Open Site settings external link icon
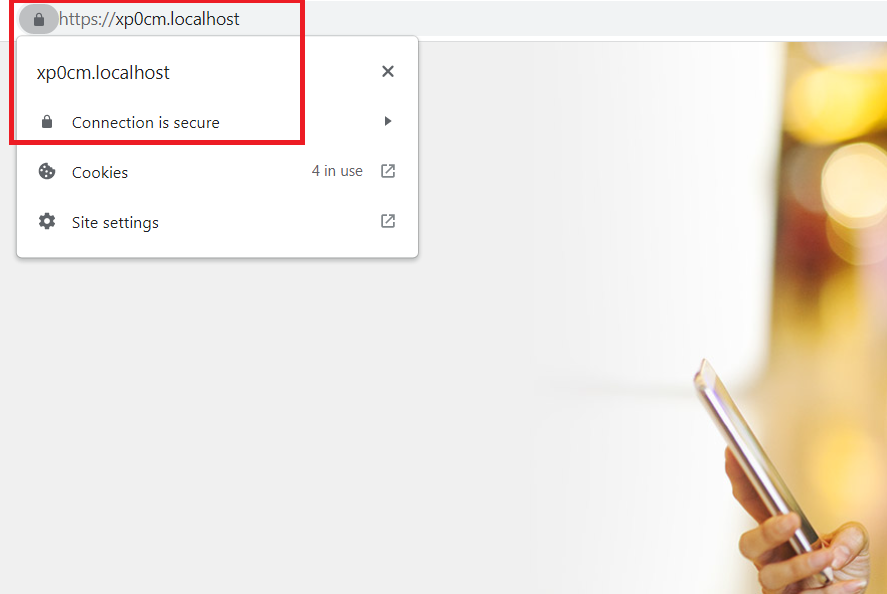 (387, 221)
